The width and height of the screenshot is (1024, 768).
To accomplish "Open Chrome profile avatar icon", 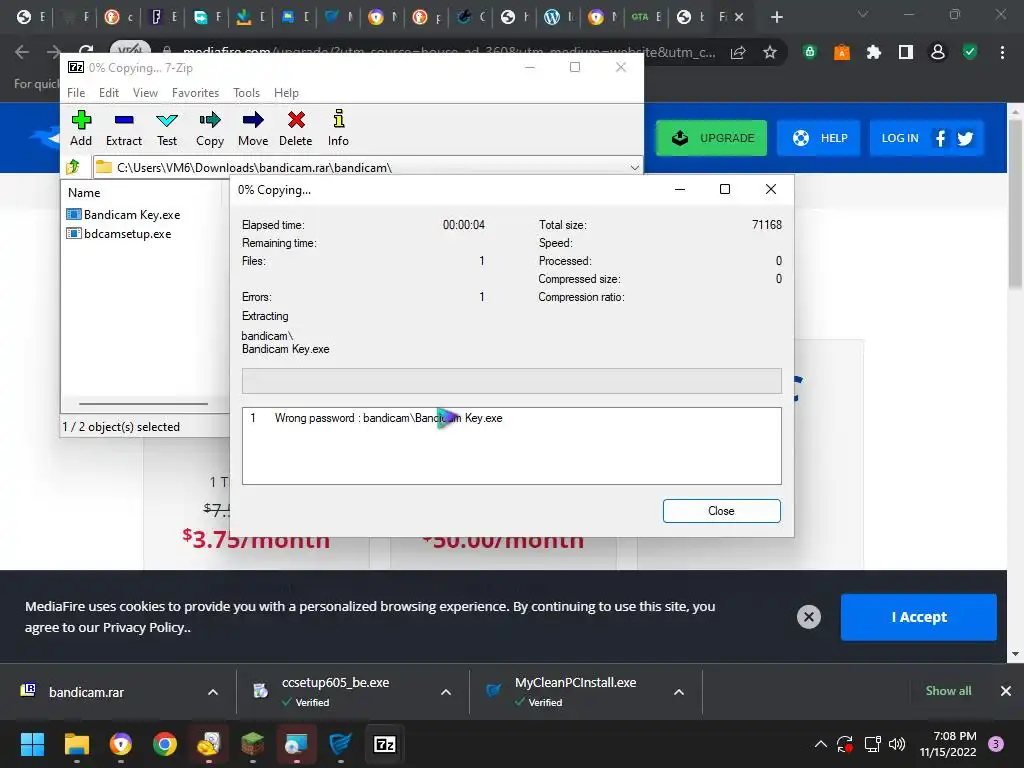I will pyautogui.click(x=938, y=52).
